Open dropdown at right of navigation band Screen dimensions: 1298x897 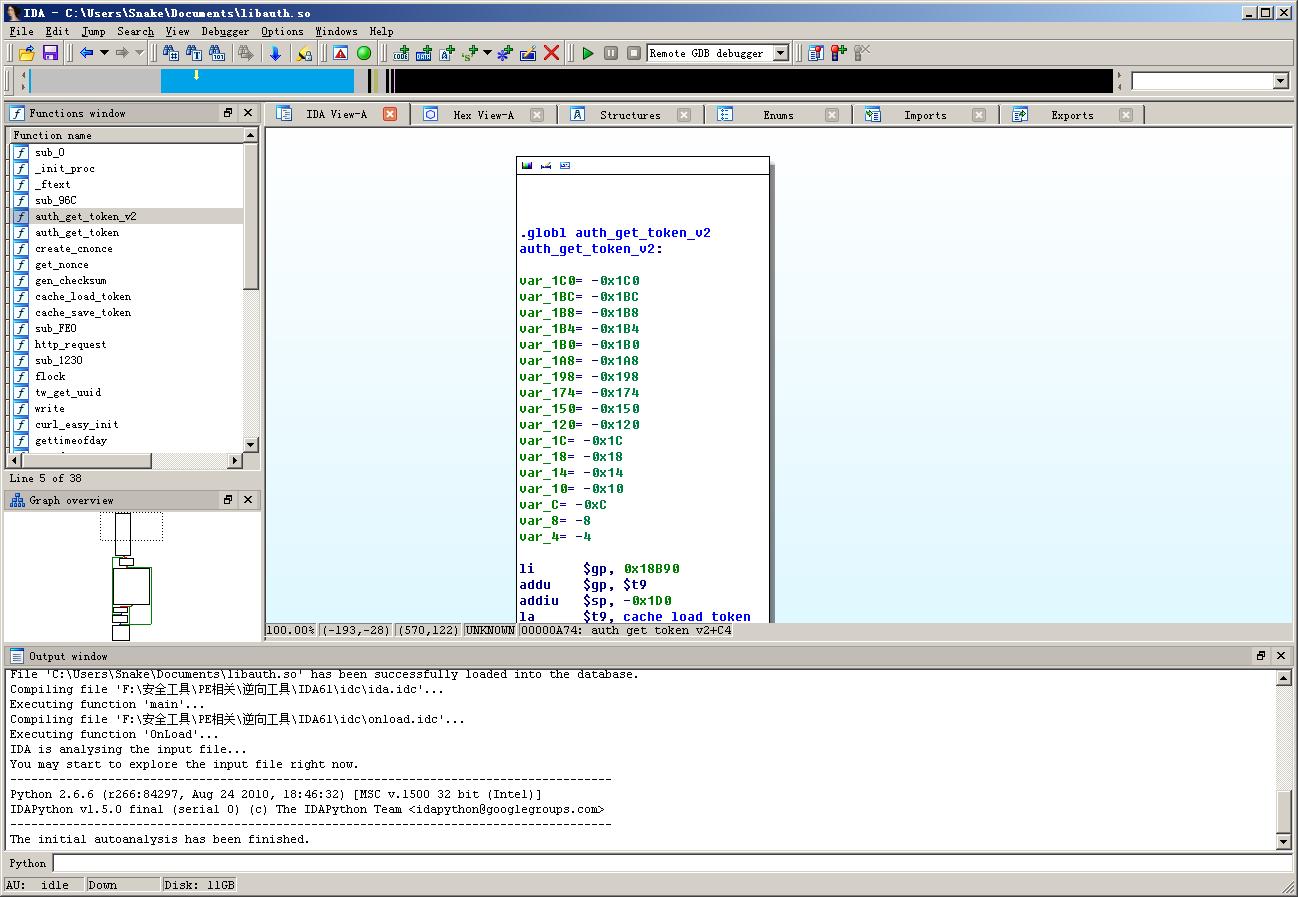point(1280,81)
